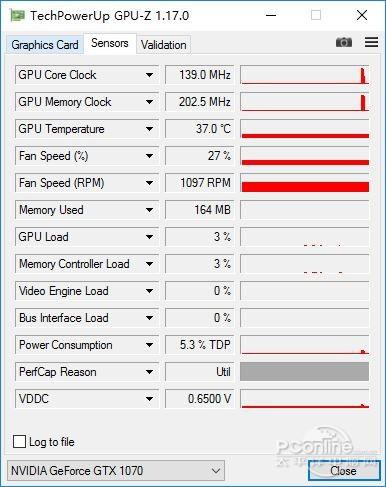The image size is (386, 487).
Task: Minimize the GPU-Z window
Action: point(271,15)
